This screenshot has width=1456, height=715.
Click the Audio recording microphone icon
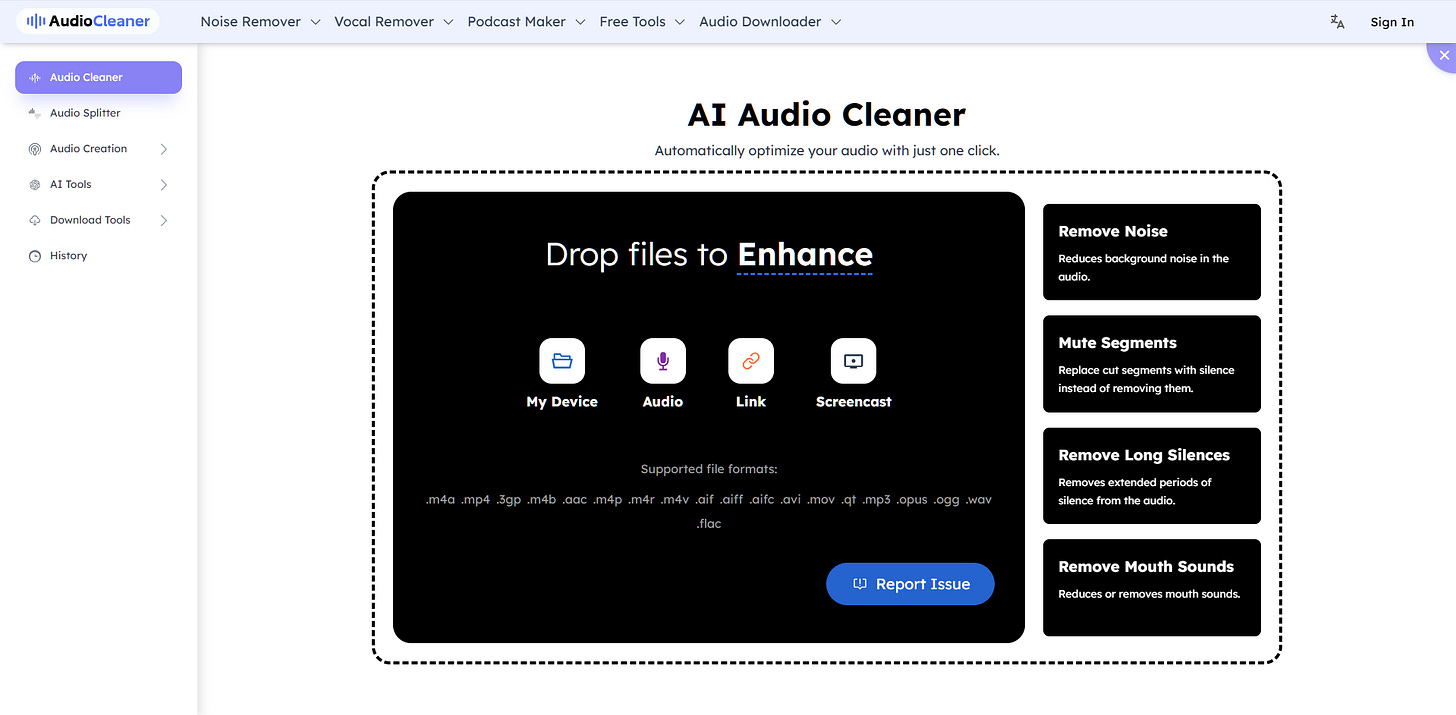(x=662, y=361)
